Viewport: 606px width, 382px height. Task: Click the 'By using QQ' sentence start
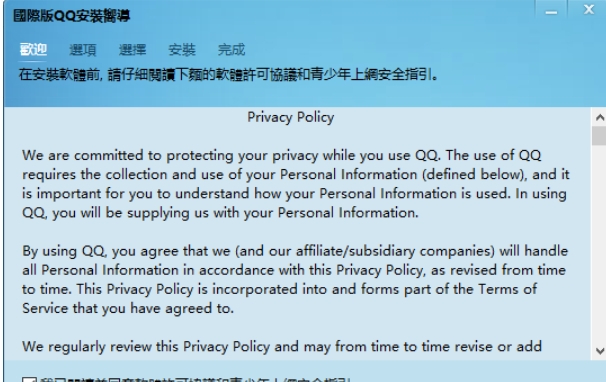tap(64, 251)
